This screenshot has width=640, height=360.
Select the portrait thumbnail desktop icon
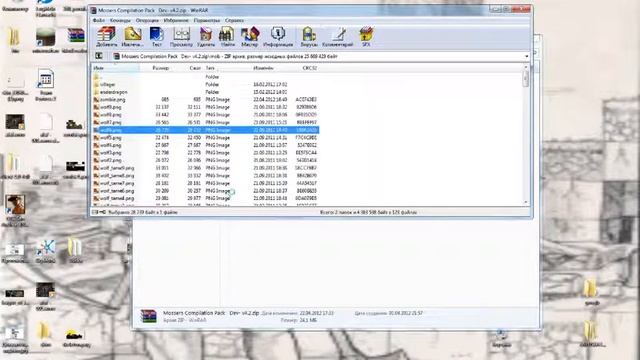15,204
